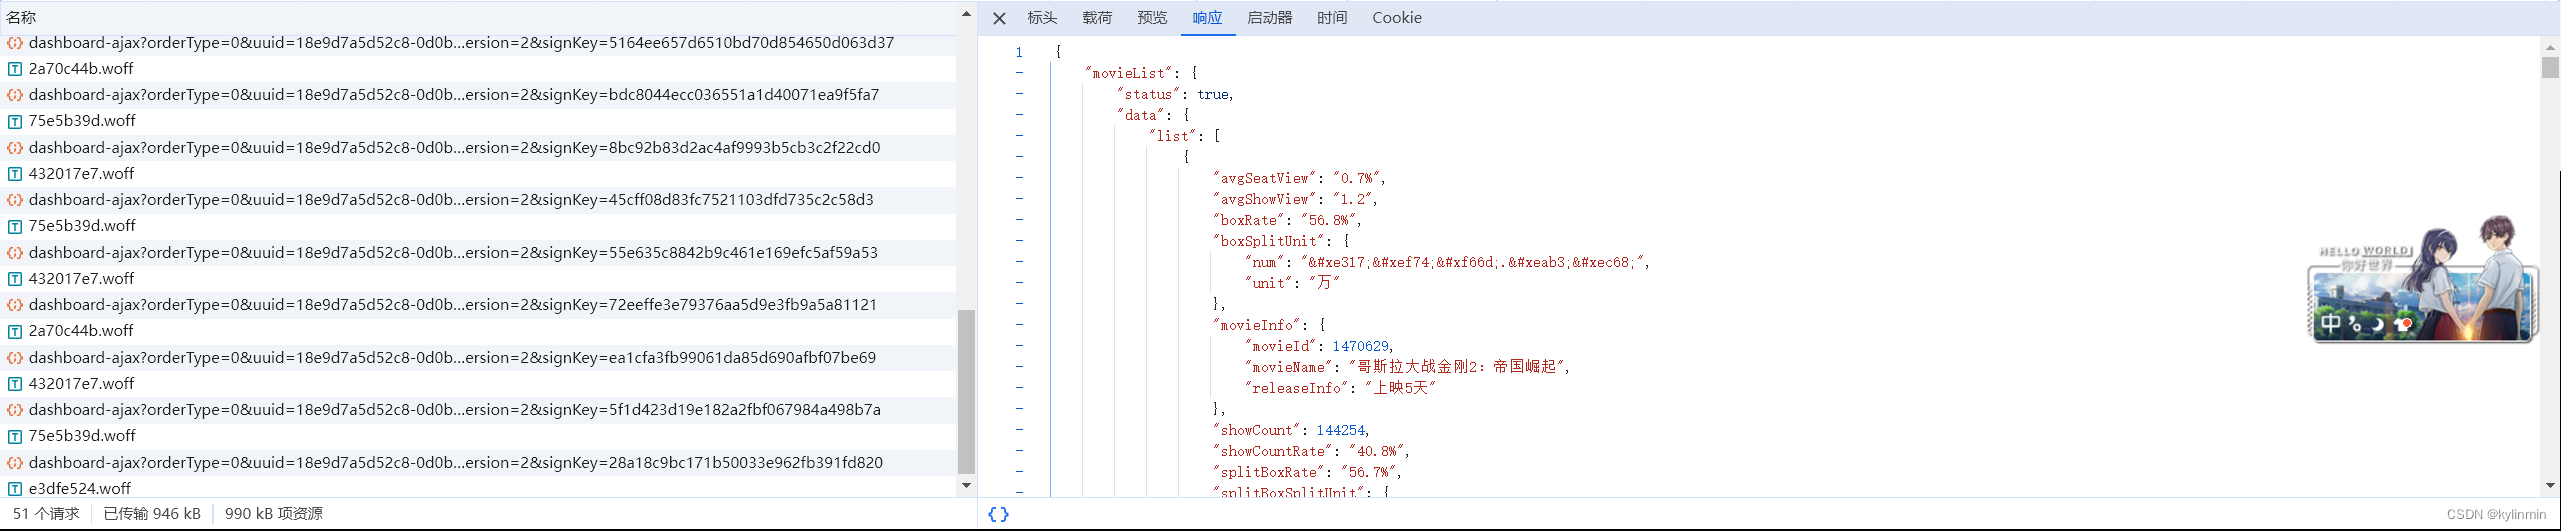
Task: Click the "showCountRate": "40.8%" line
Action: pyautogui.click(x=1311, y=451)
